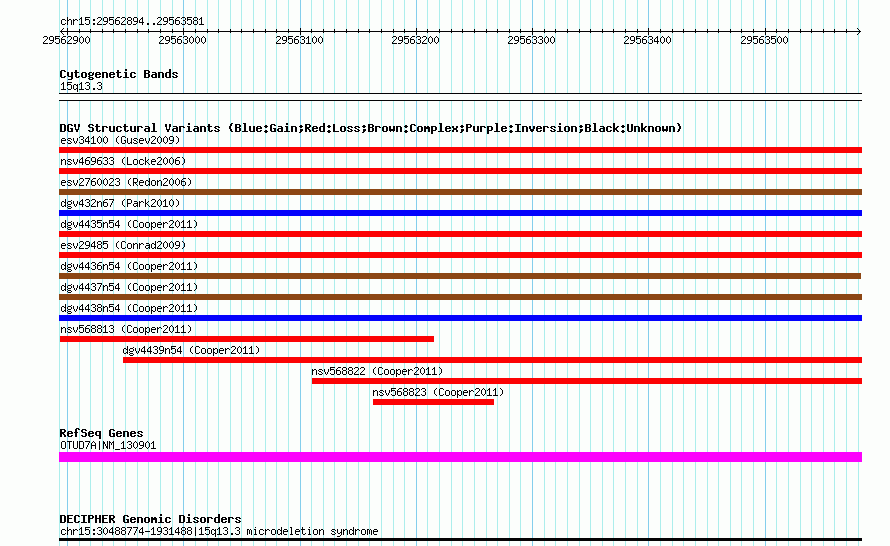
Task: Click the esv34100 (Gusev2009) red loss bar
Action: pos(460,150)
